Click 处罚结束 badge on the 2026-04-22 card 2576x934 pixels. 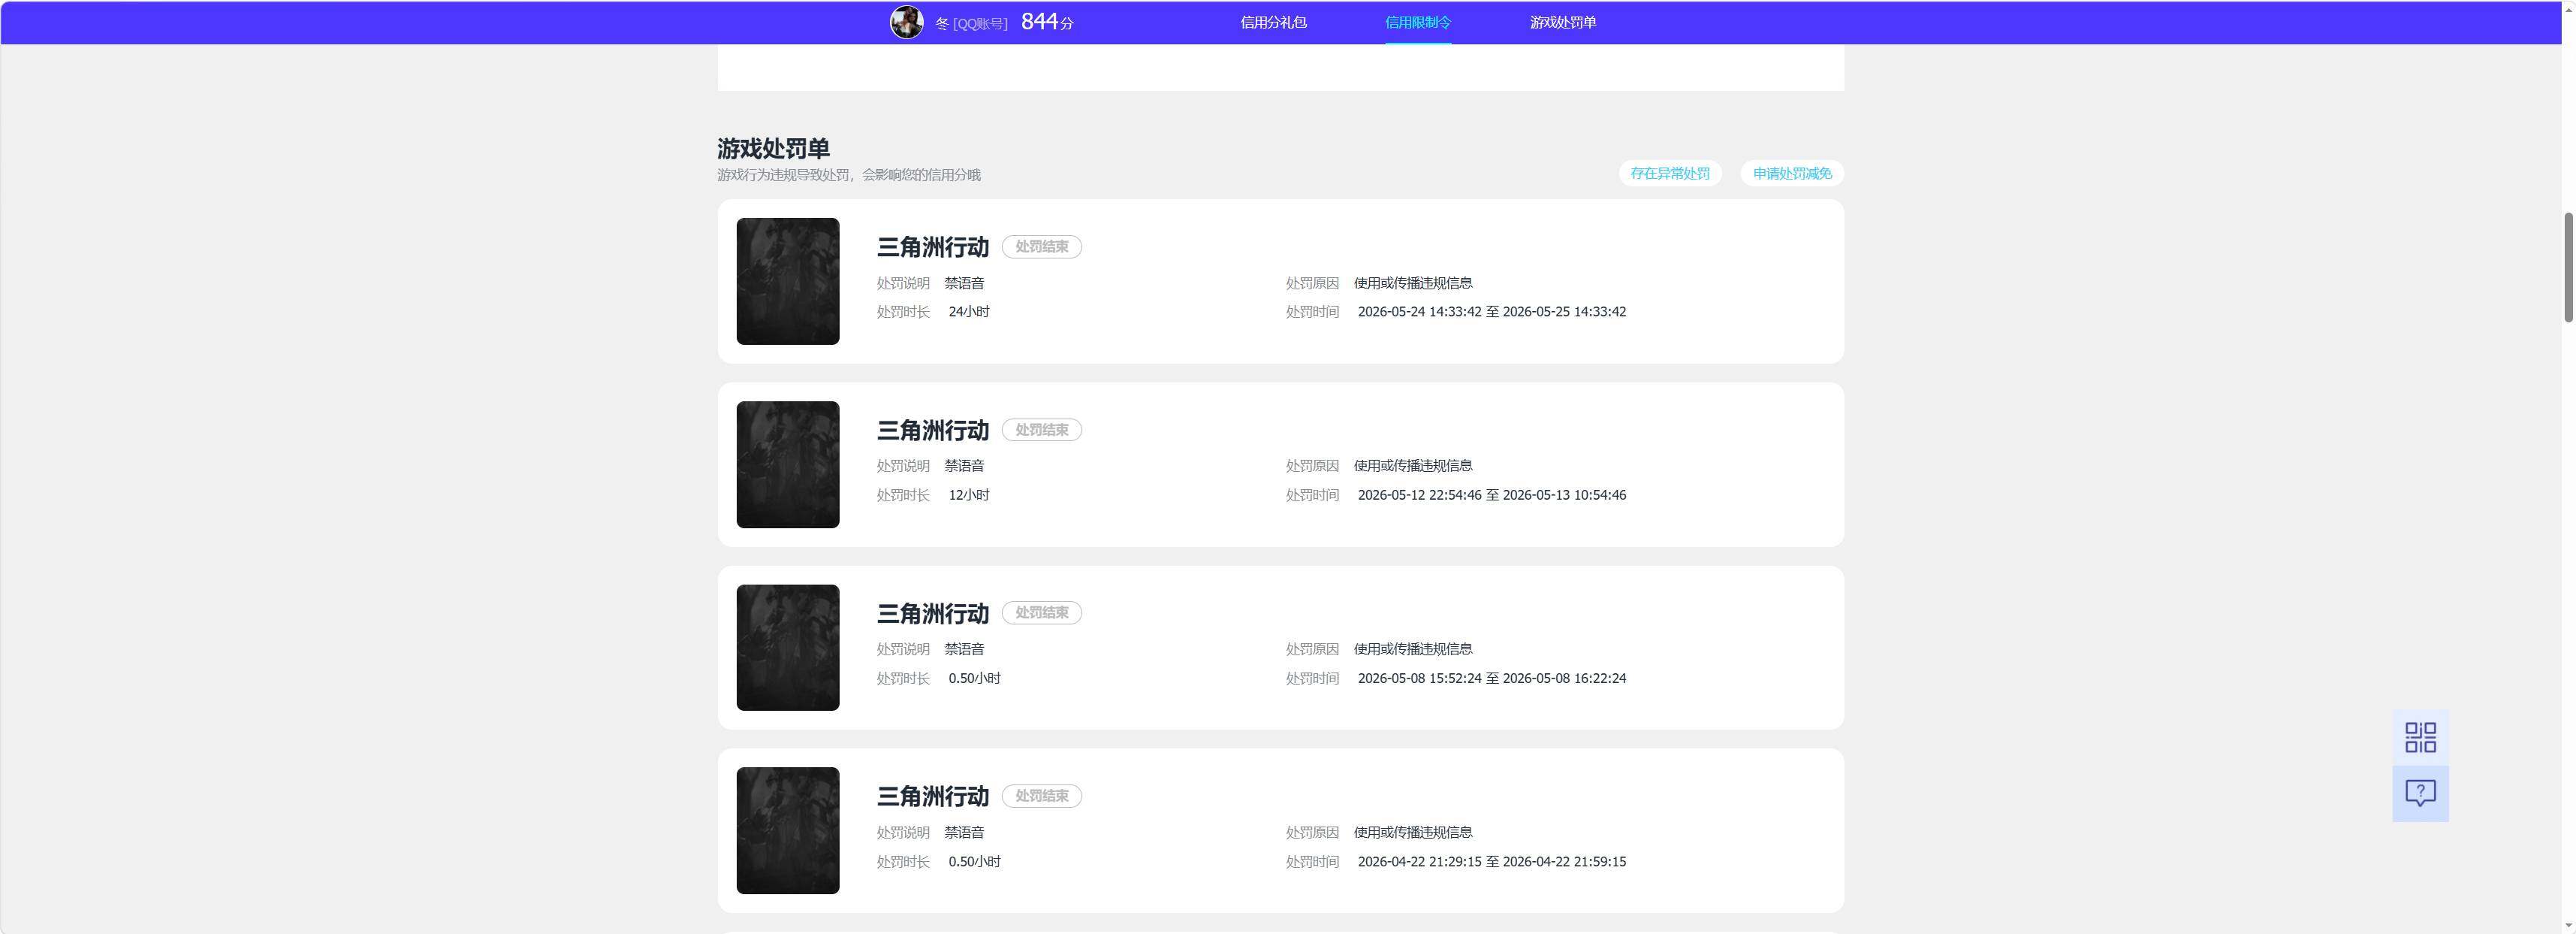pyautogui.click(x=1041, y=796)
